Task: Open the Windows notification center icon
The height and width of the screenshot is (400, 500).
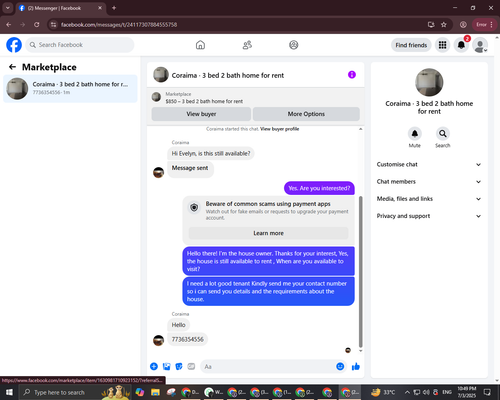Action: [487, 392]
